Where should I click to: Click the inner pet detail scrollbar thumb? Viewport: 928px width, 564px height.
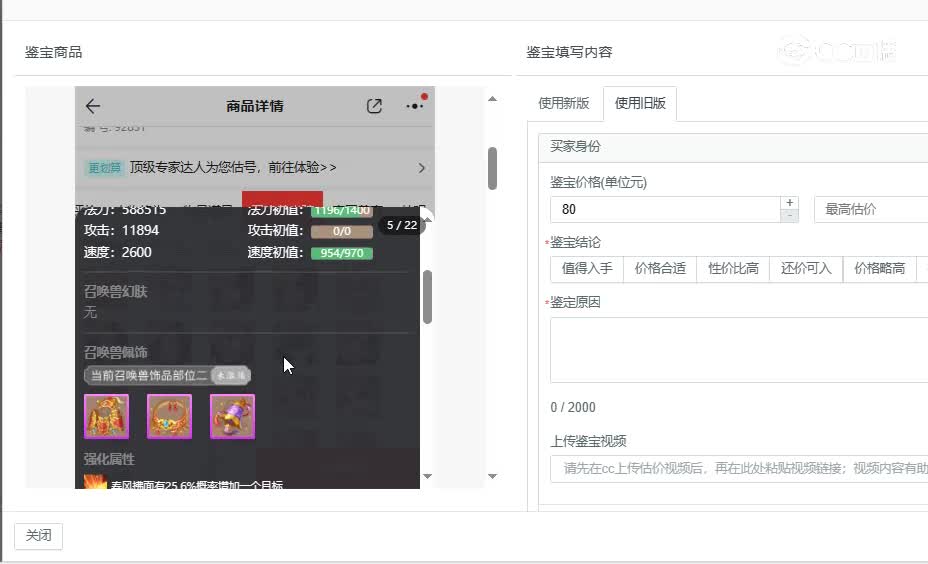click(427, 297)
